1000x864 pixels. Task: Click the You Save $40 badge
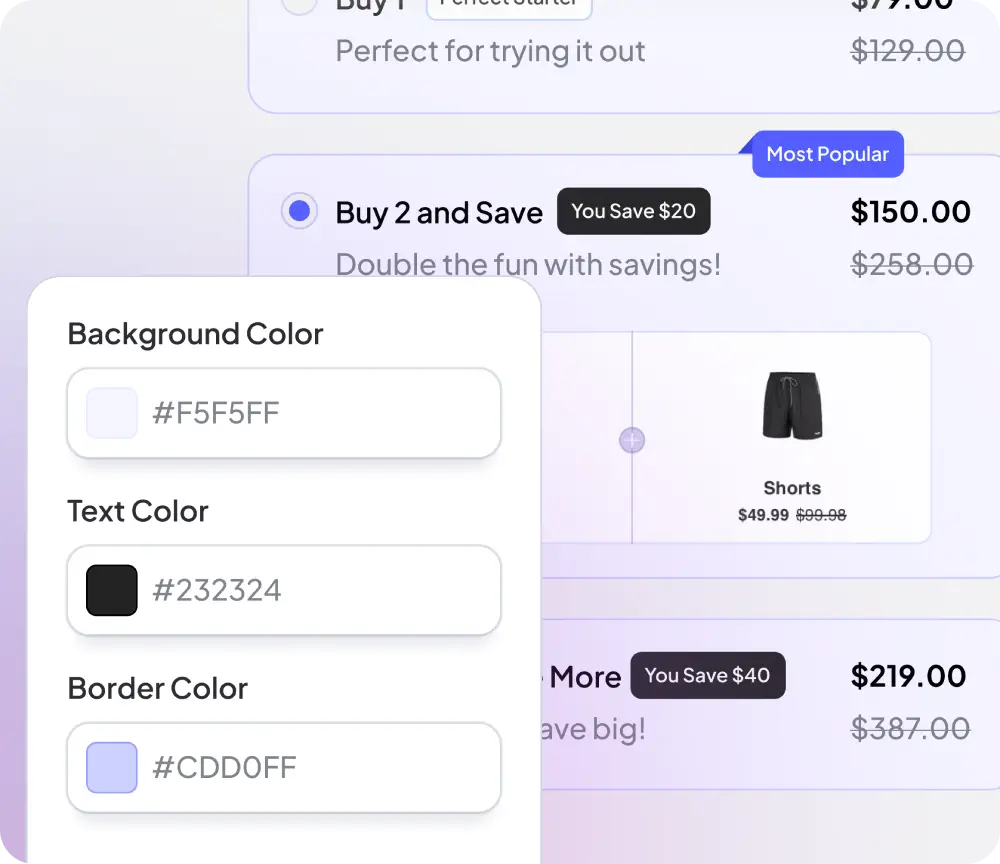pos(708,675)
